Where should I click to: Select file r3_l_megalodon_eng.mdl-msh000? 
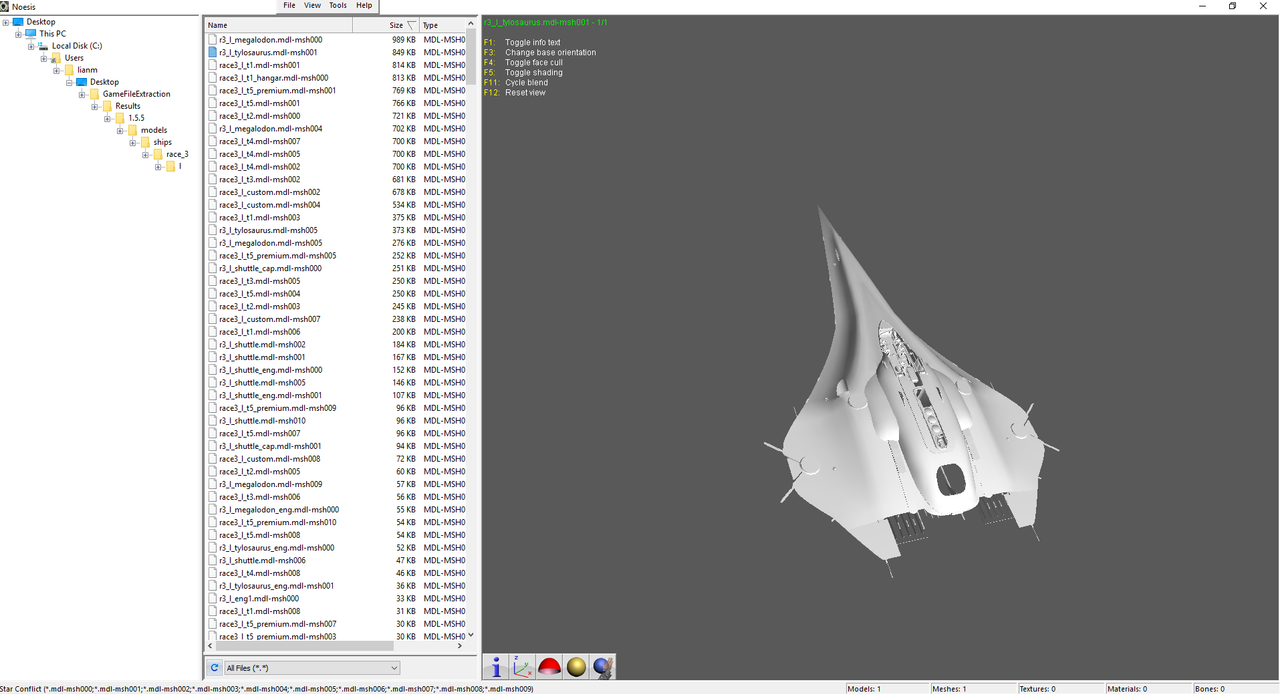278,510
